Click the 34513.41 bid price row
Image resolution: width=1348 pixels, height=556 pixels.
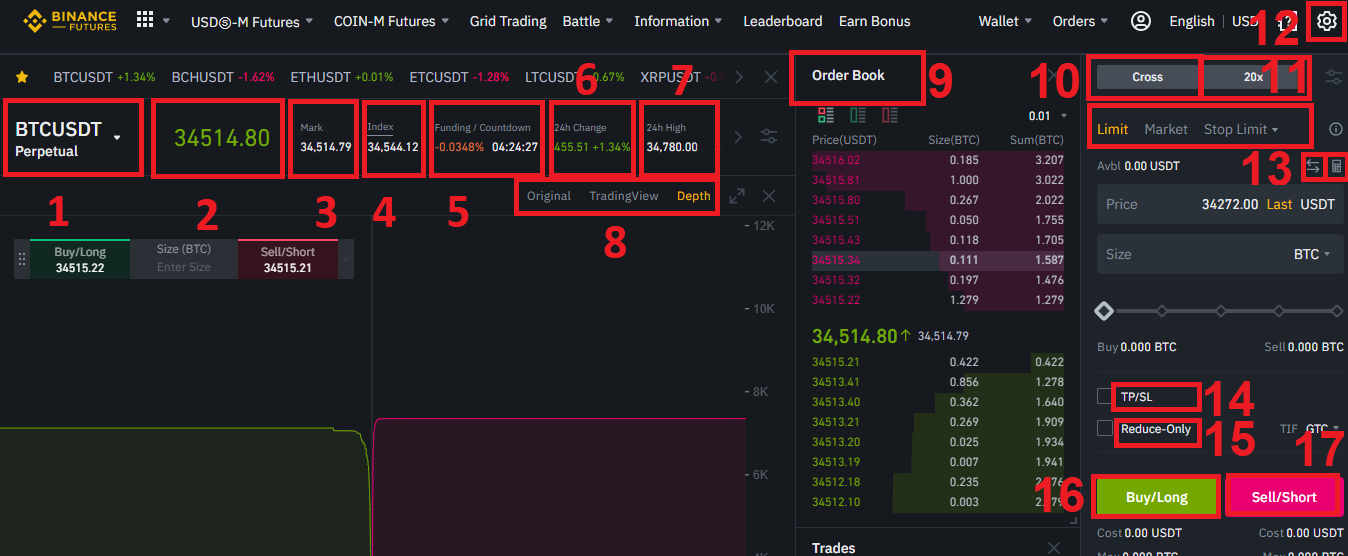pos(938,382)
